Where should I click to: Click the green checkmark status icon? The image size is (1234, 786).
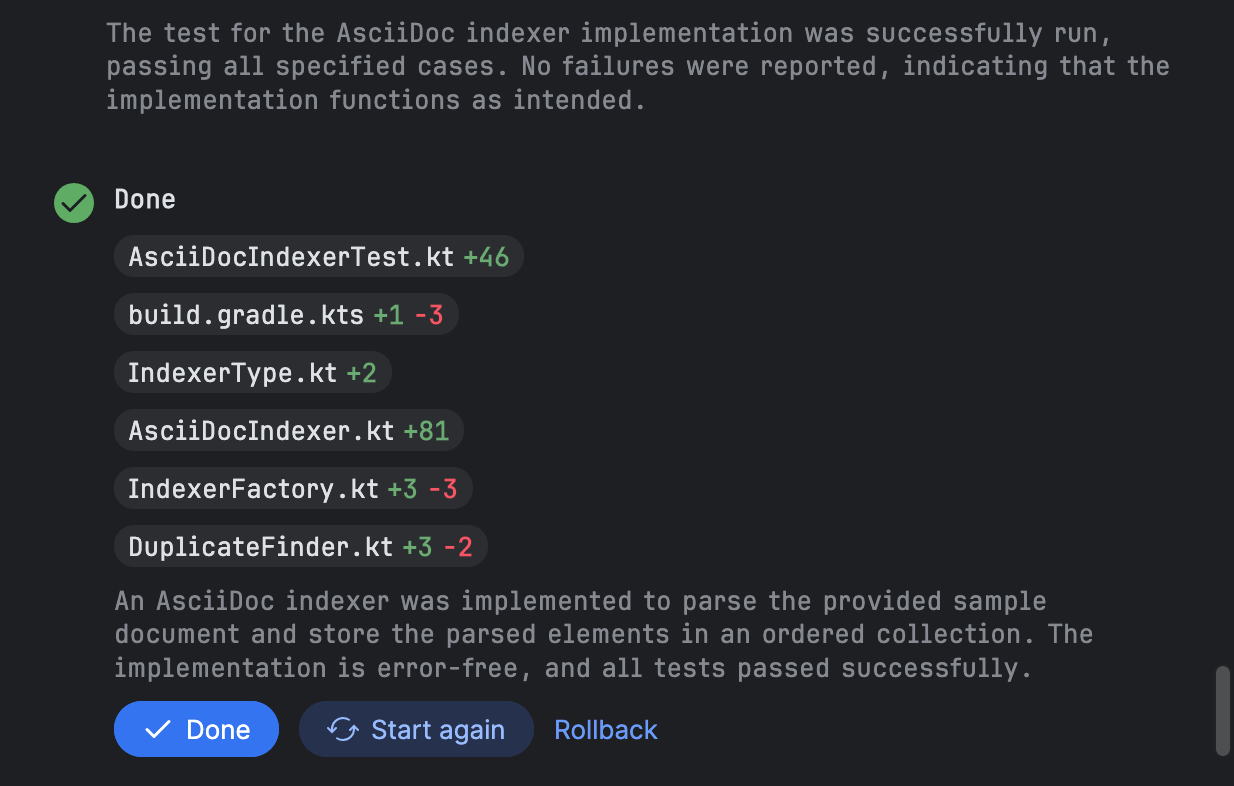[74, 203]
